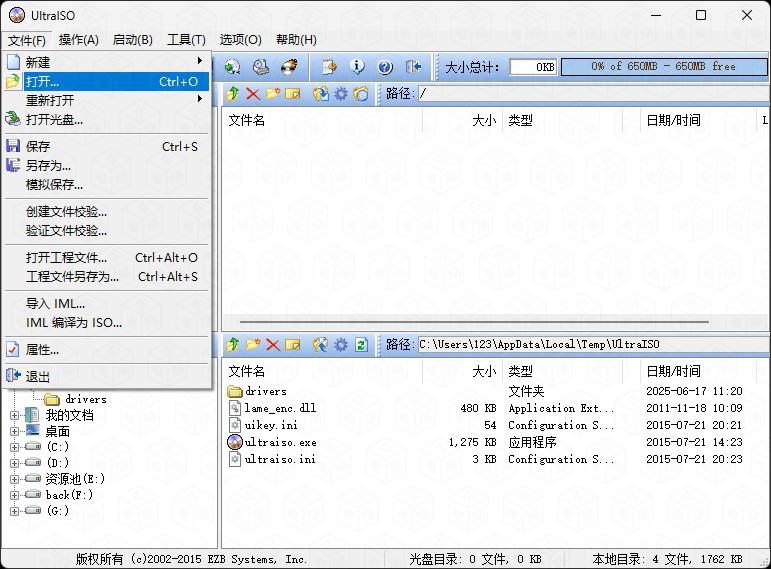Click the info icon in top toolbar
Viewport: 771px width, 569px height.
pyautogui.click(x=358, y=67)
